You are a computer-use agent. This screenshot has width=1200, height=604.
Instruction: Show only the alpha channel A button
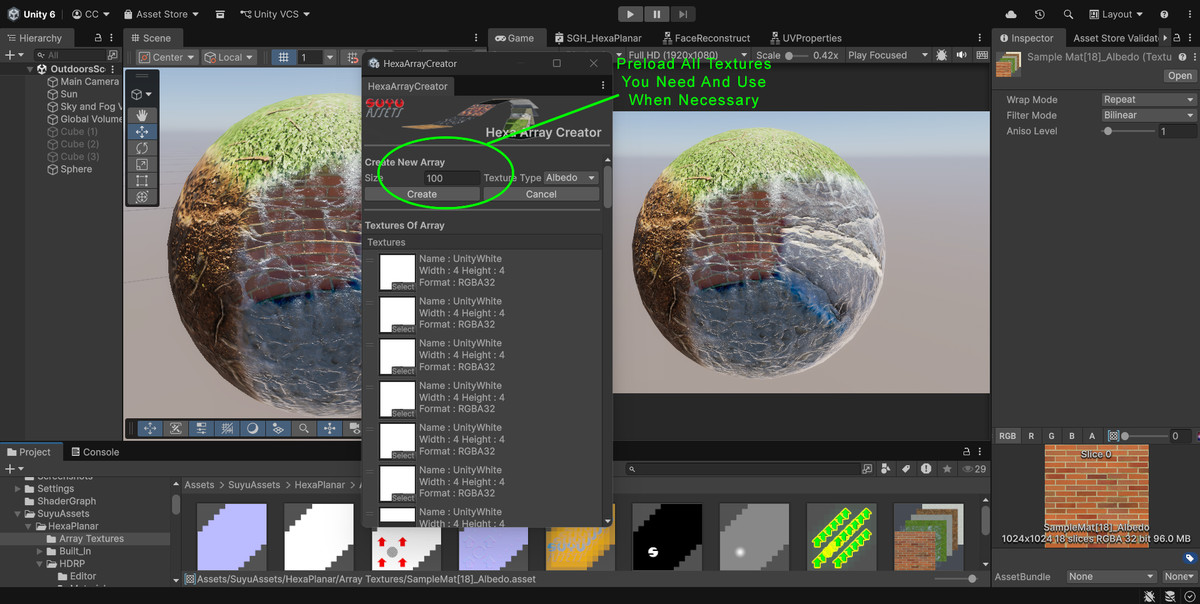click(x=1092, y=436)
